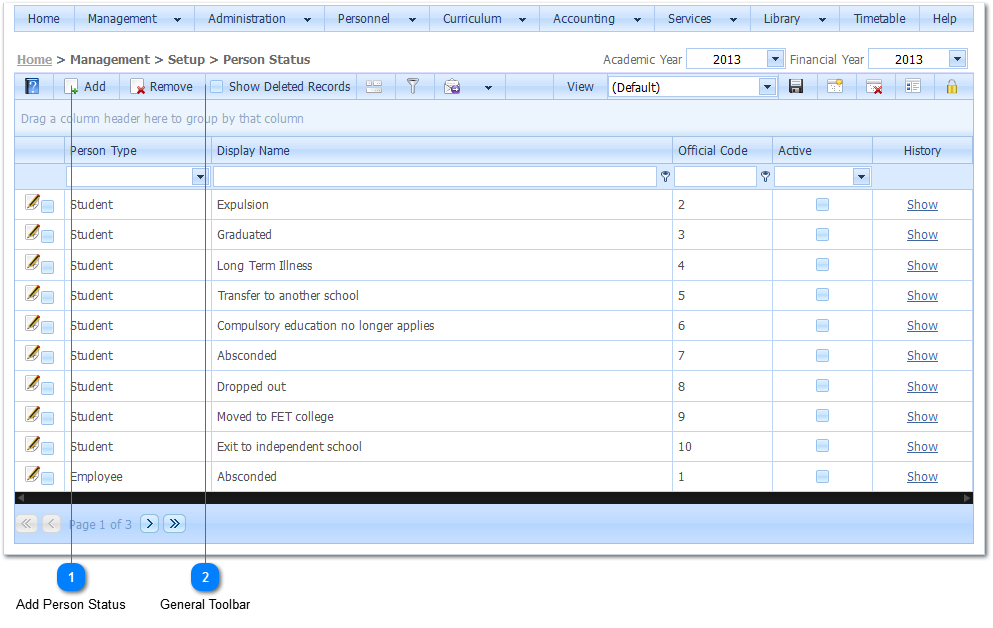The width and height of the screenshot is (993, 628).
Task: Open the Library menu
Action: (795, 19)
